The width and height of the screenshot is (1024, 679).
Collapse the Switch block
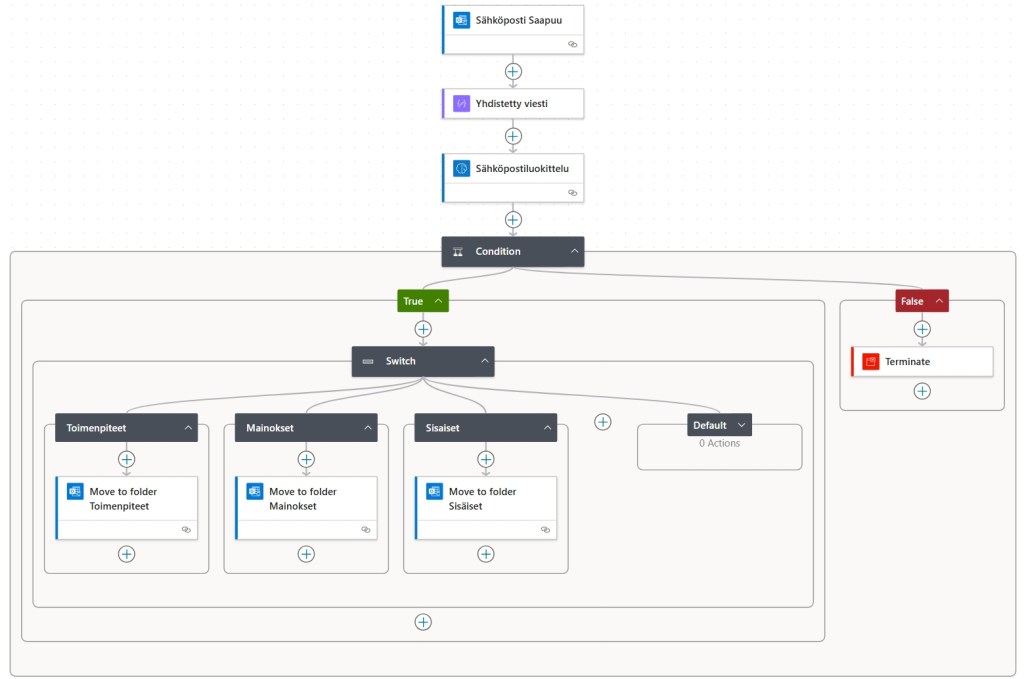[484, 361]
